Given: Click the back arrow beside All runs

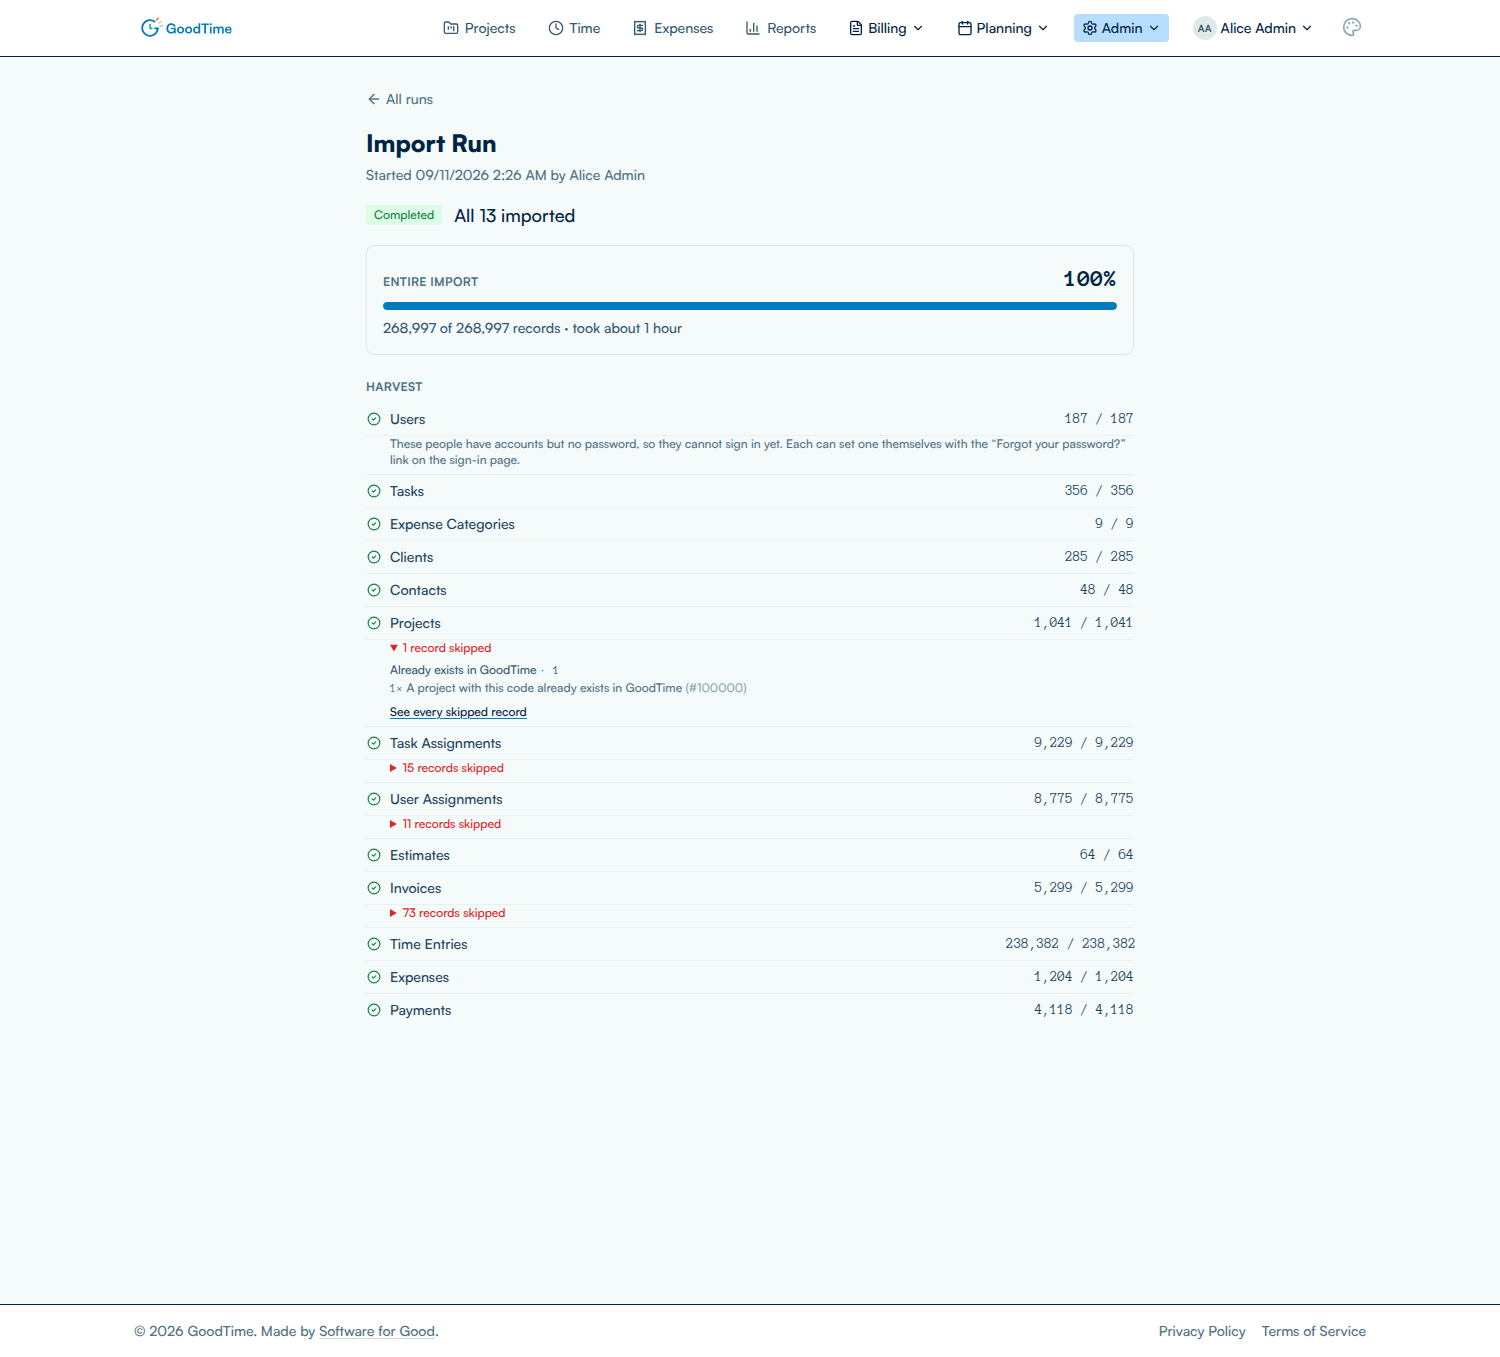Looking at the screenshot, I should click(x=373, y=99).
